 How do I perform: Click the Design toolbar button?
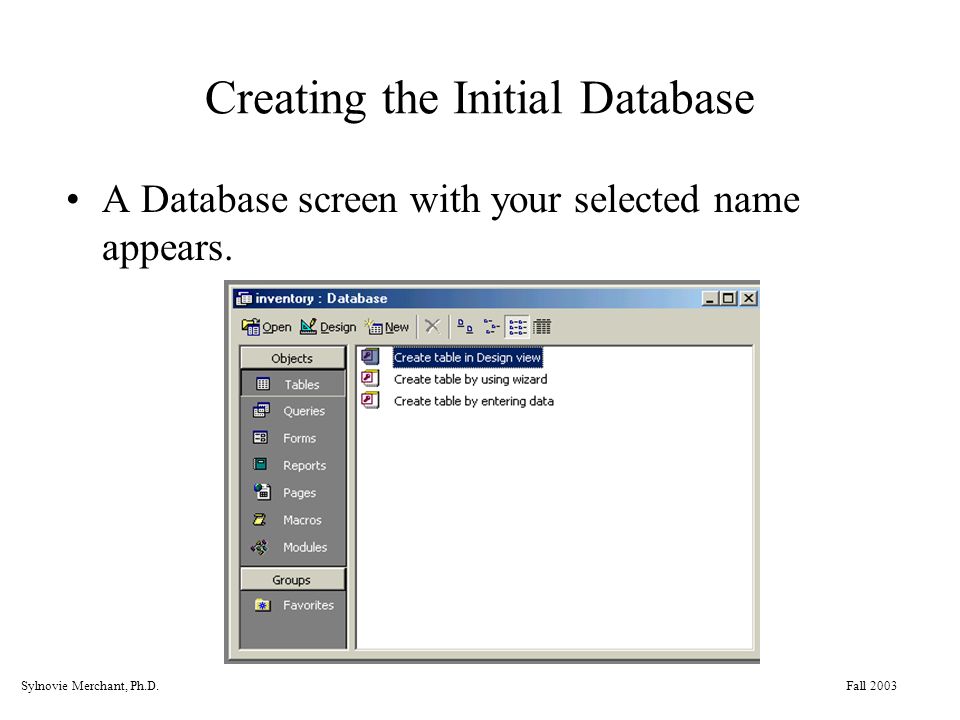point(328,327)
